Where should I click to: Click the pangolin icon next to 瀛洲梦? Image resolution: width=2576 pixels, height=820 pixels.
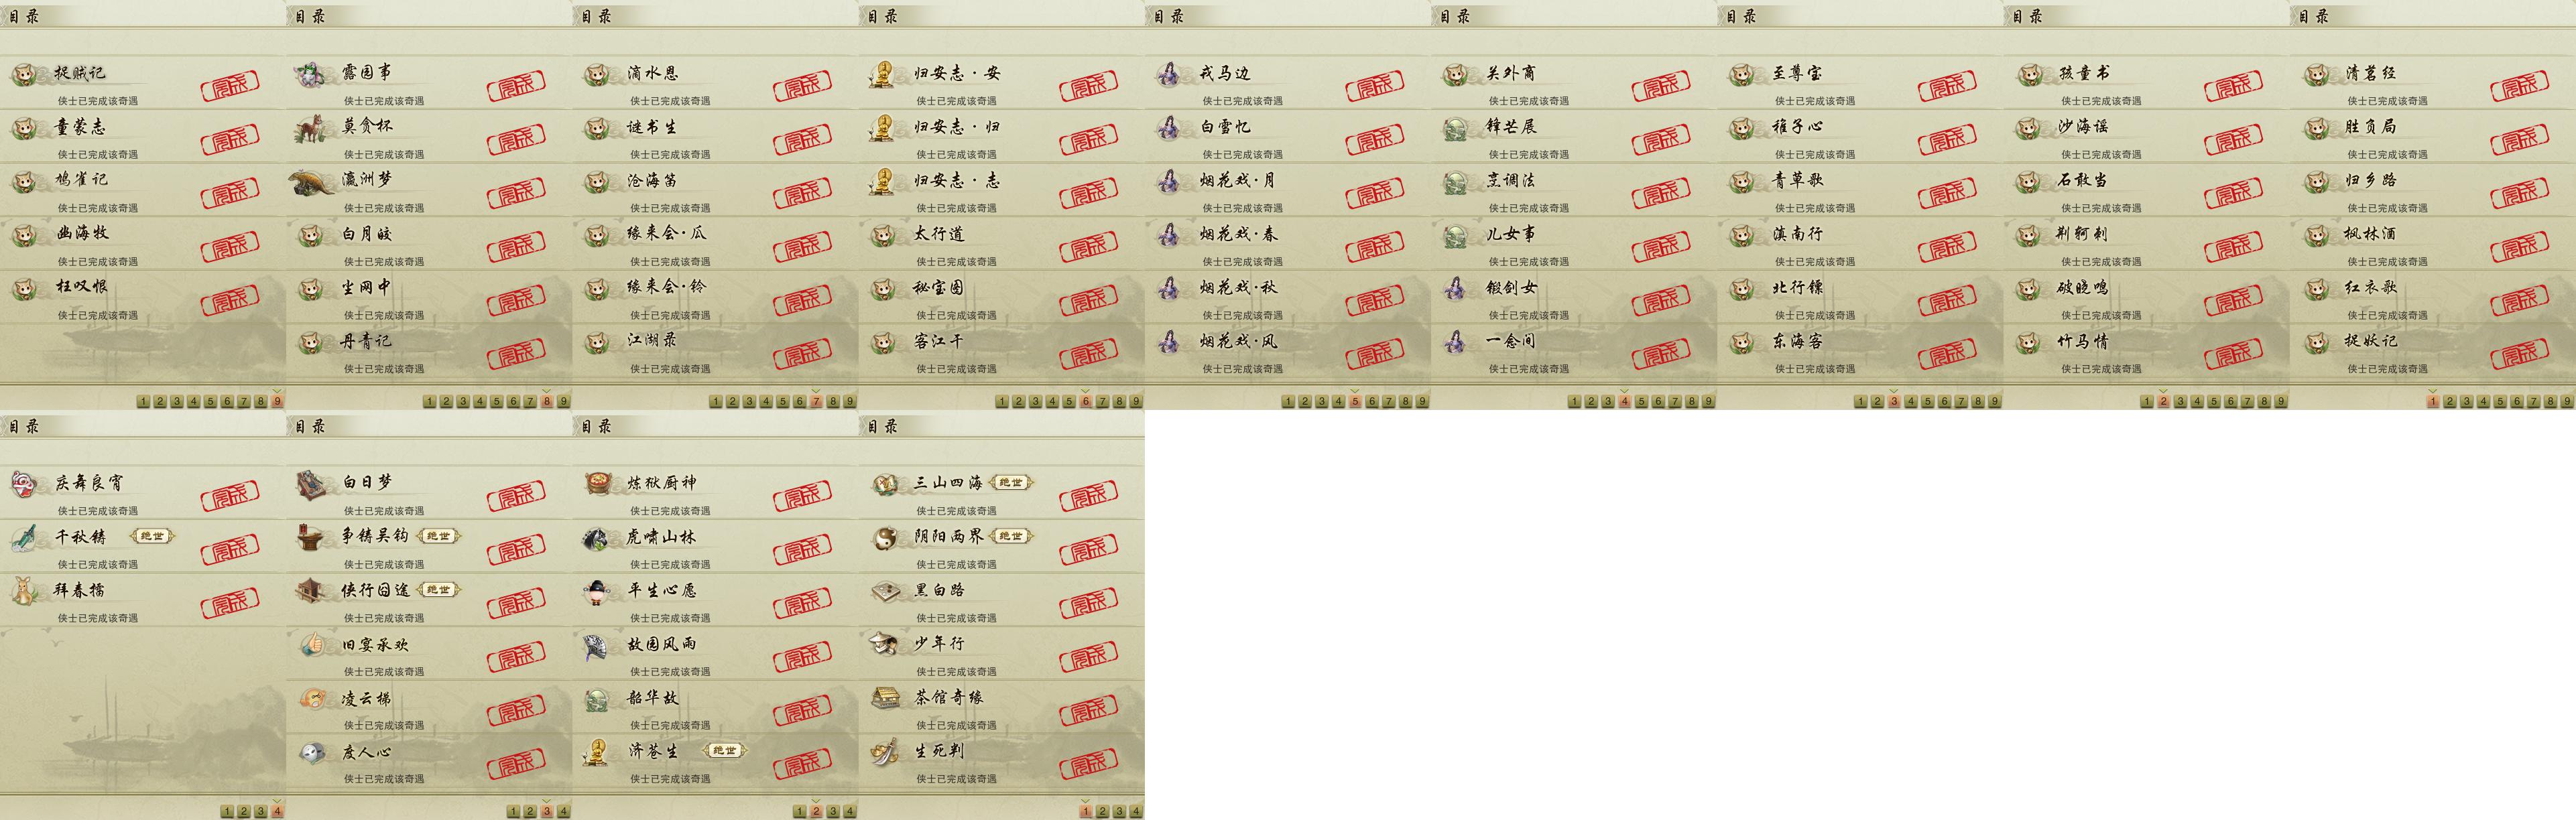coord(312,182)
